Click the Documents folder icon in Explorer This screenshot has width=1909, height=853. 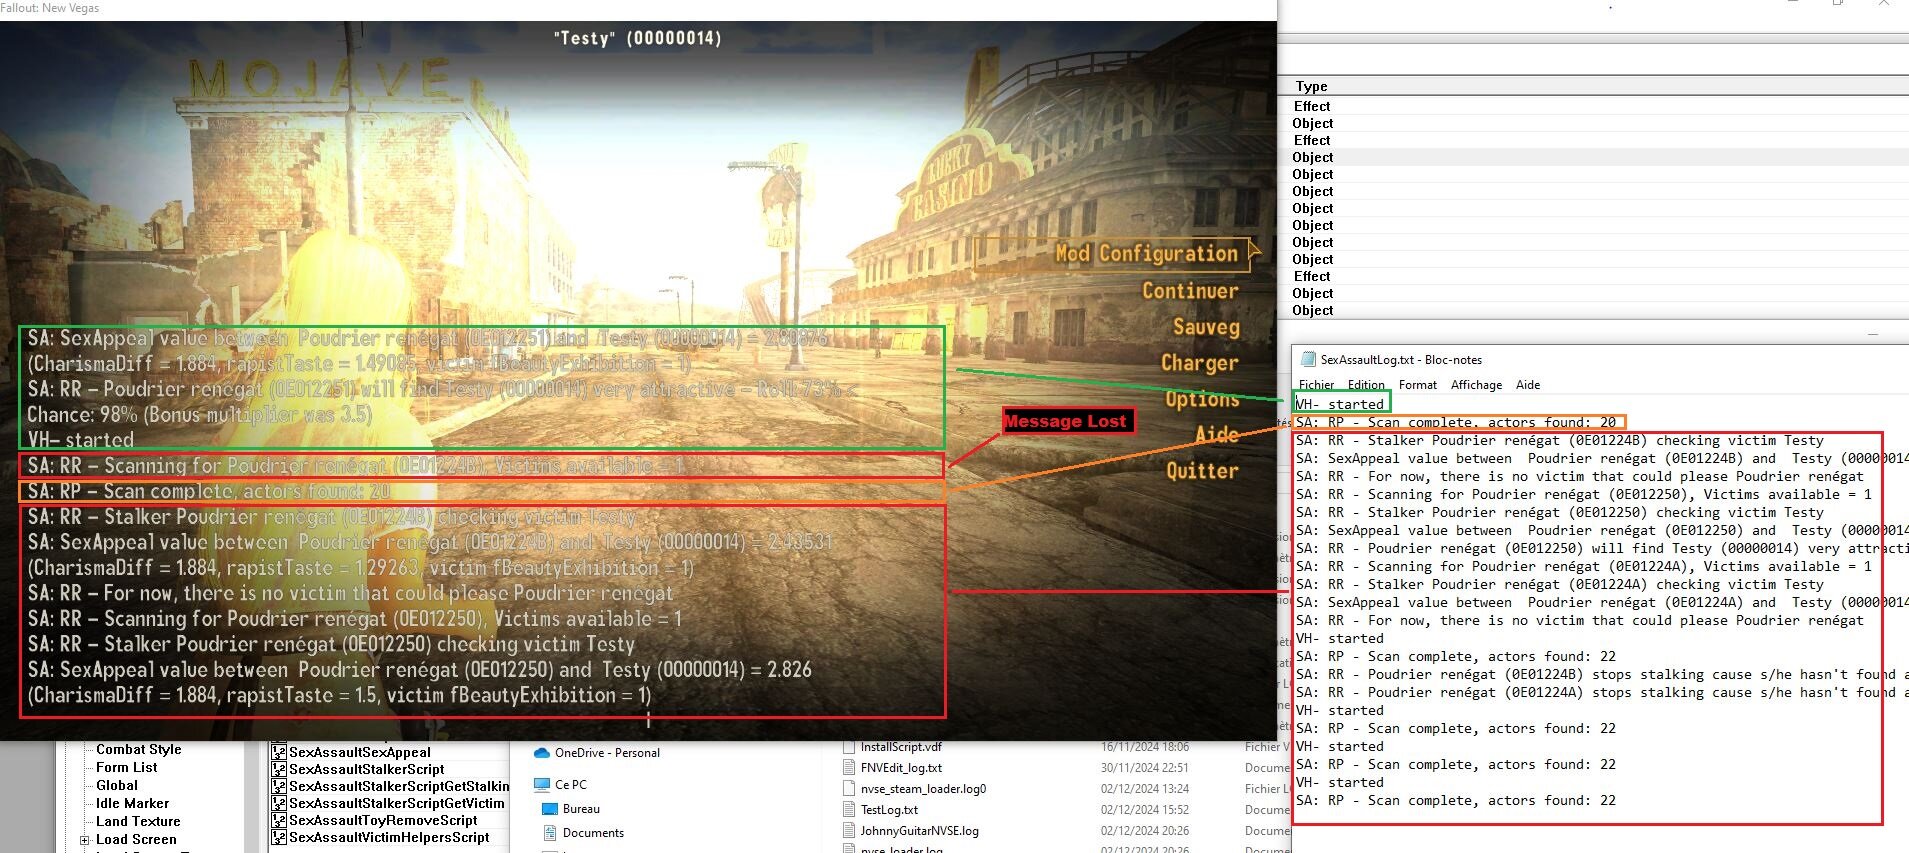549,833
